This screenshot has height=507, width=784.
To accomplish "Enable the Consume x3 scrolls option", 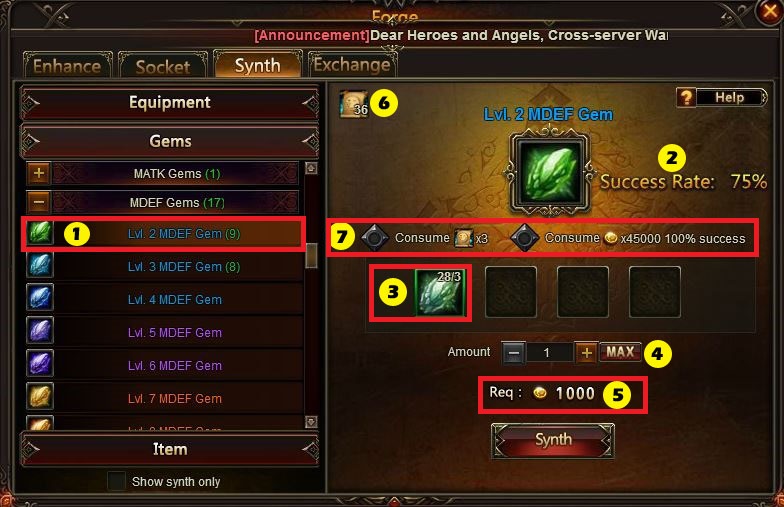I will pos(374,238).
